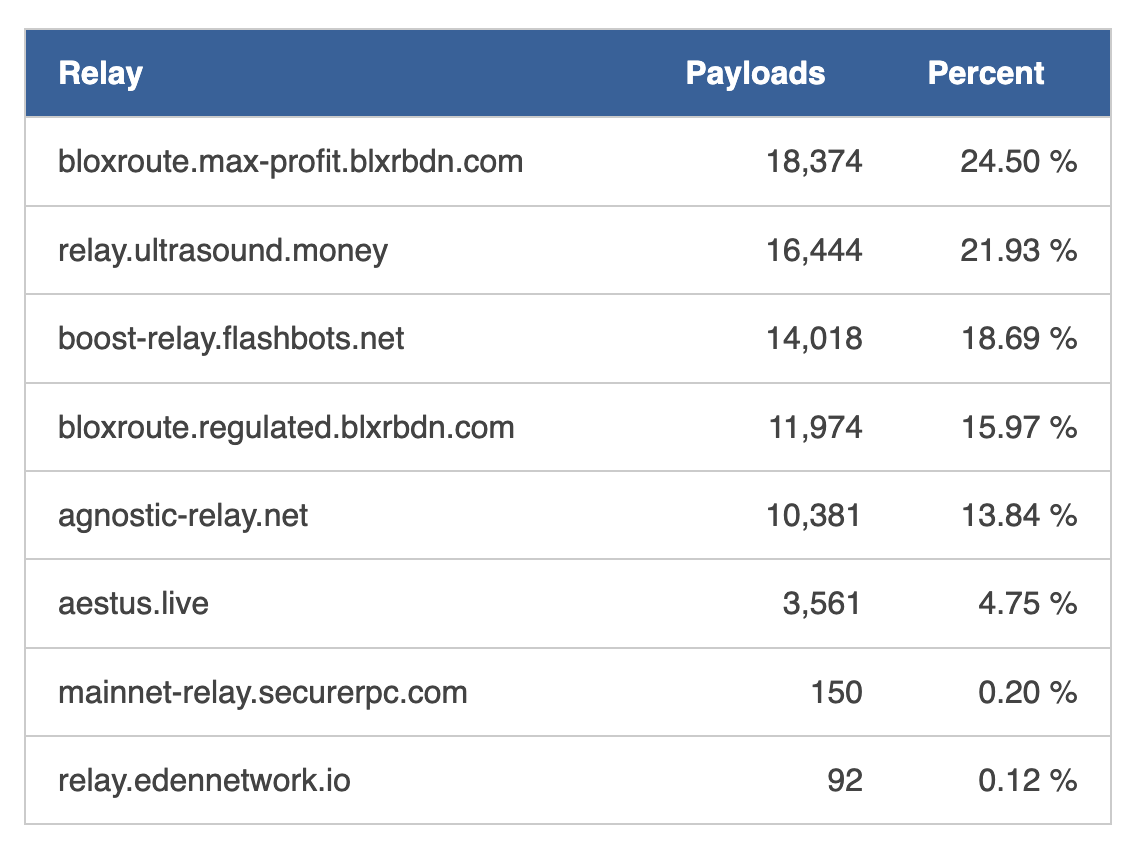Click mainnet-relay.securerpc.com relay name
The image size is (1138, 844).
(x=263, y=692)
